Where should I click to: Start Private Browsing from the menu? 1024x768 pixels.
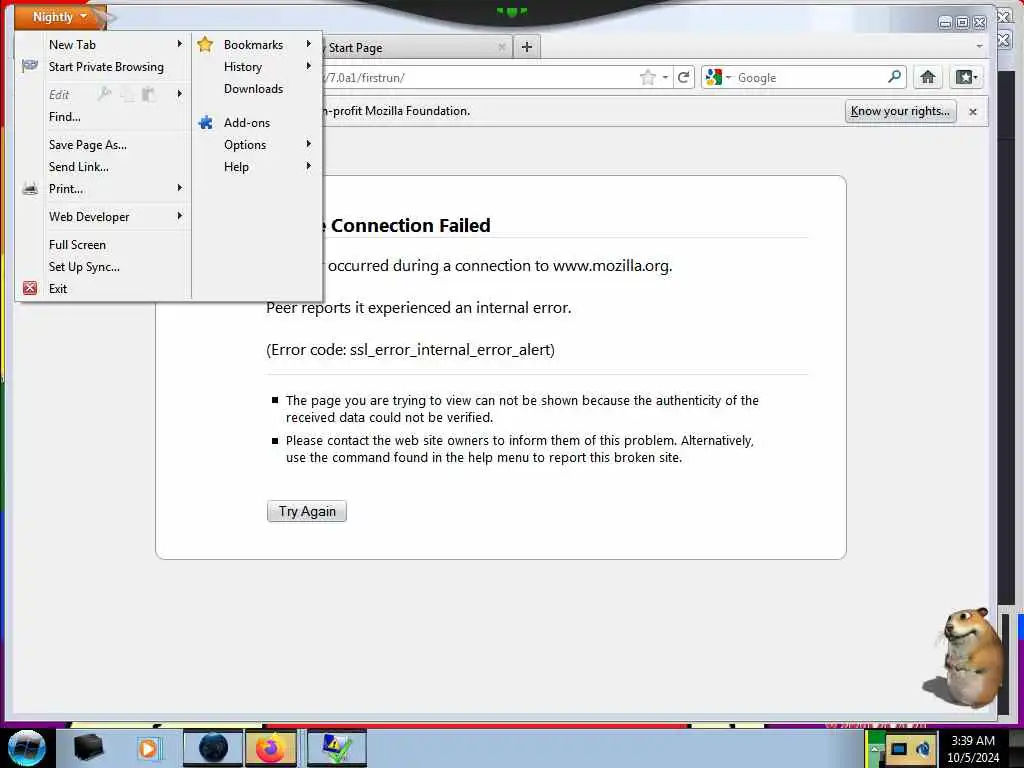(x=106, y=67)
